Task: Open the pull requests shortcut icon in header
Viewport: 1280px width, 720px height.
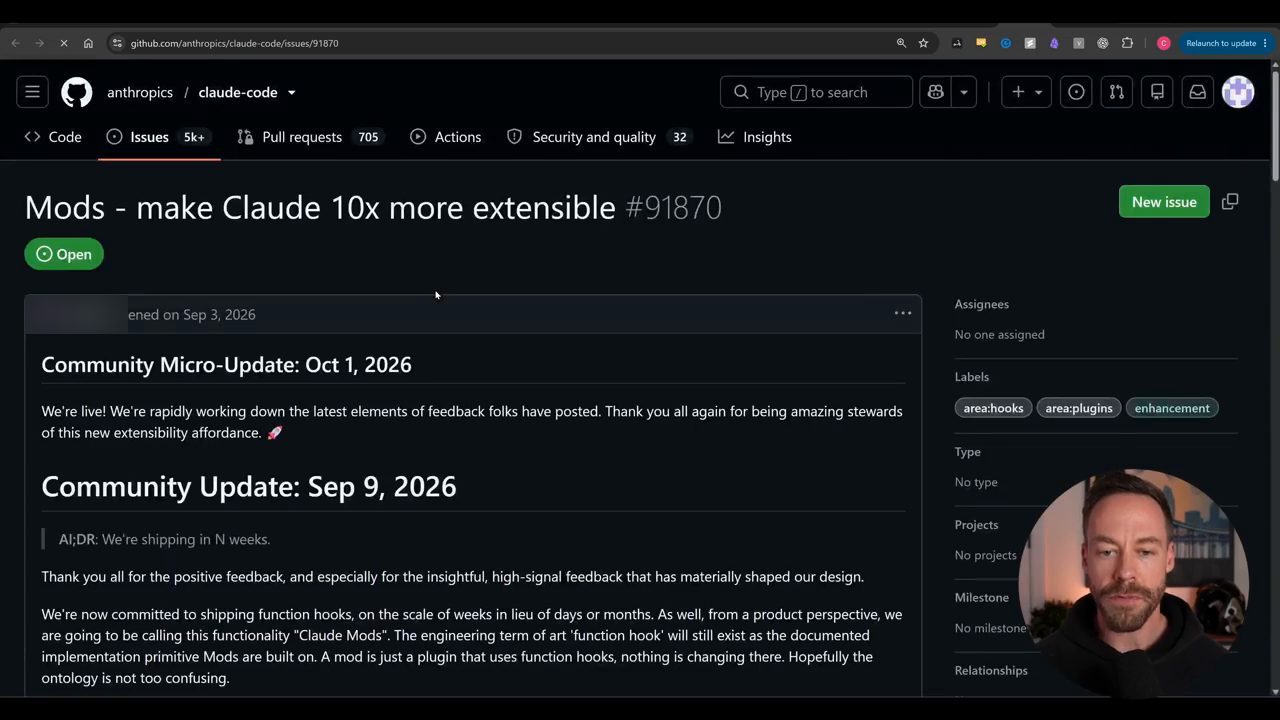Action: [x=1117, y=92]
